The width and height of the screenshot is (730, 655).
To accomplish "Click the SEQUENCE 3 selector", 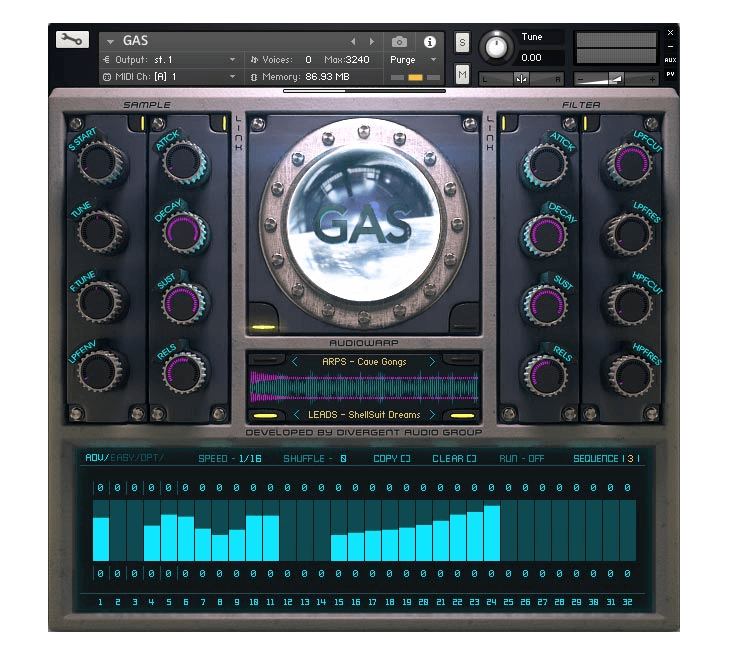I will [x=607, y=459].
